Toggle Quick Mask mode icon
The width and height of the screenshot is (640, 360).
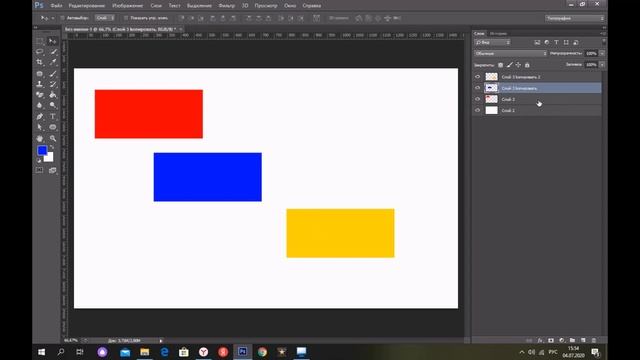point(40,170)
